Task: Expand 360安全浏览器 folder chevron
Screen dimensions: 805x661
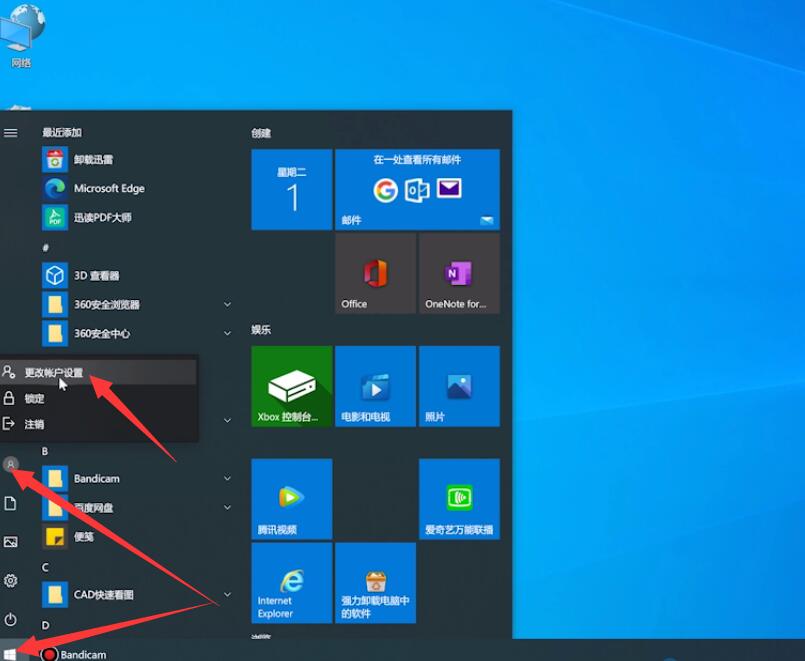Action: [227, 304]
